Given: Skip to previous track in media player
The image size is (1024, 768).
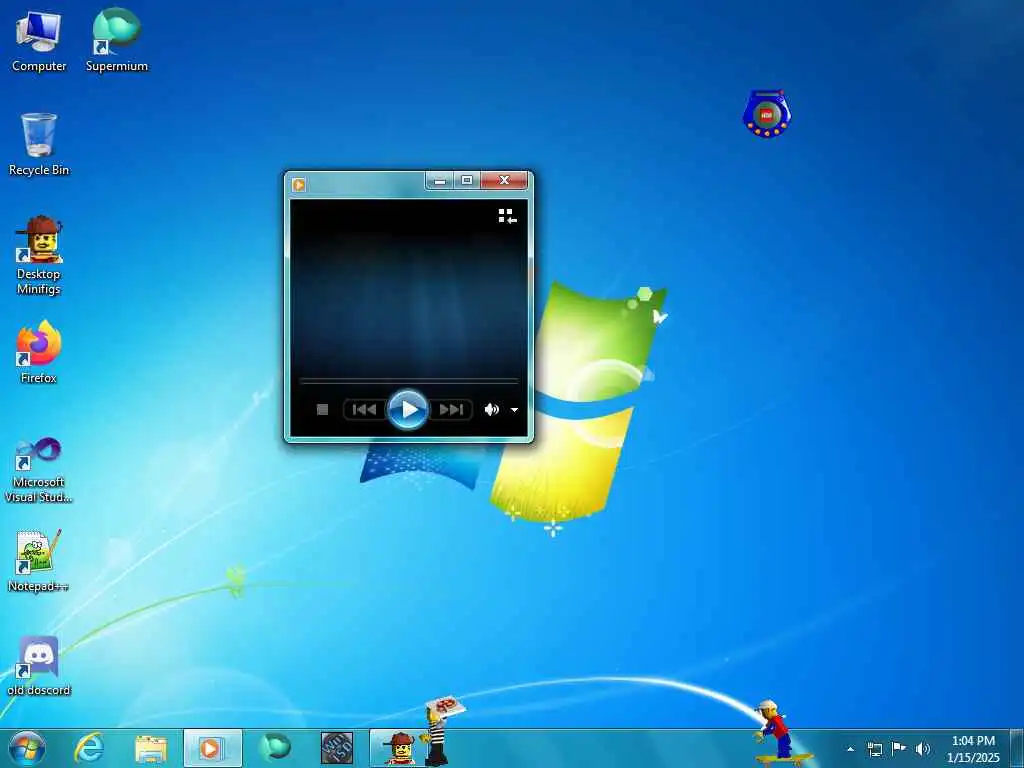Looking at the screenshot, I should coord(364,409).
